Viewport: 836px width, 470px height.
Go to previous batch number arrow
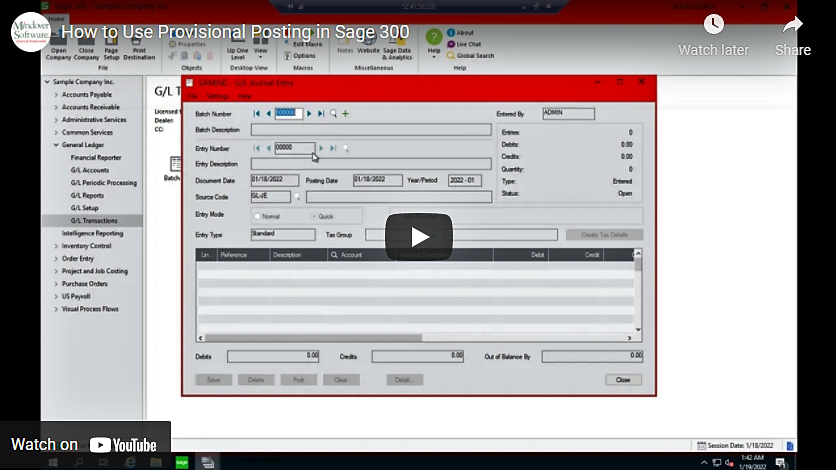(268, 114)
